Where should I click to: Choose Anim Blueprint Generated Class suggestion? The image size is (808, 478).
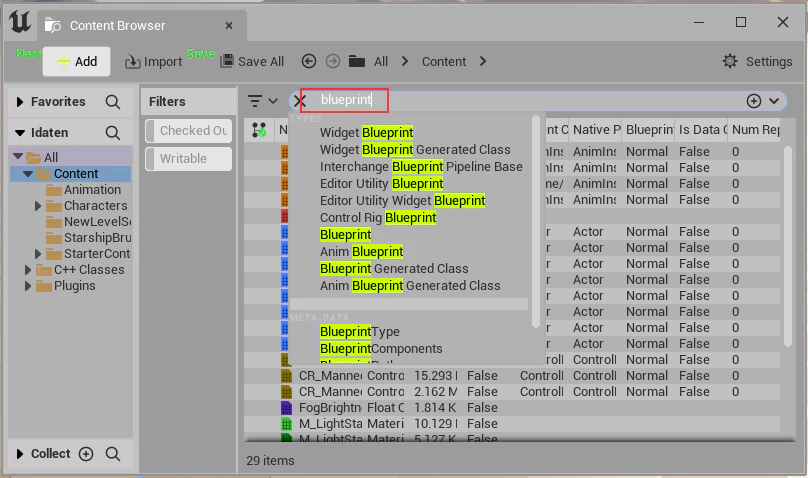[410, 286]
